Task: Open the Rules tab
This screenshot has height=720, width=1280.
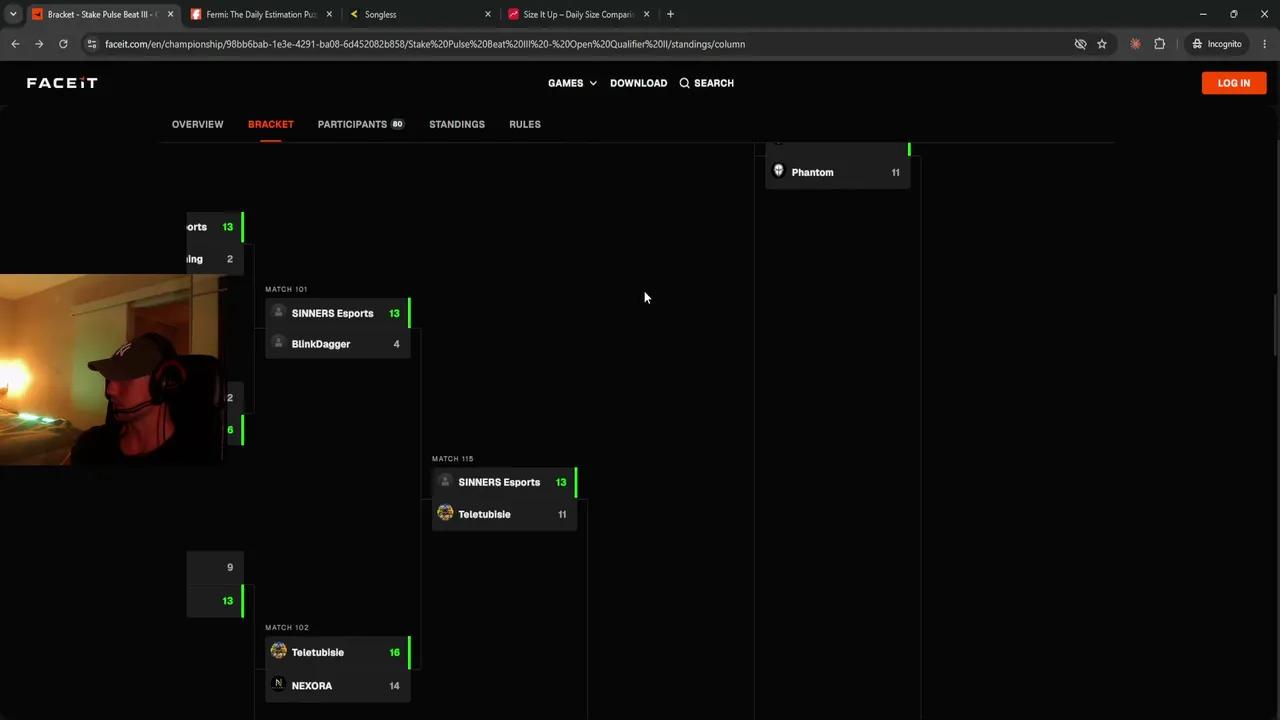Action: click(x=525, y=124)
